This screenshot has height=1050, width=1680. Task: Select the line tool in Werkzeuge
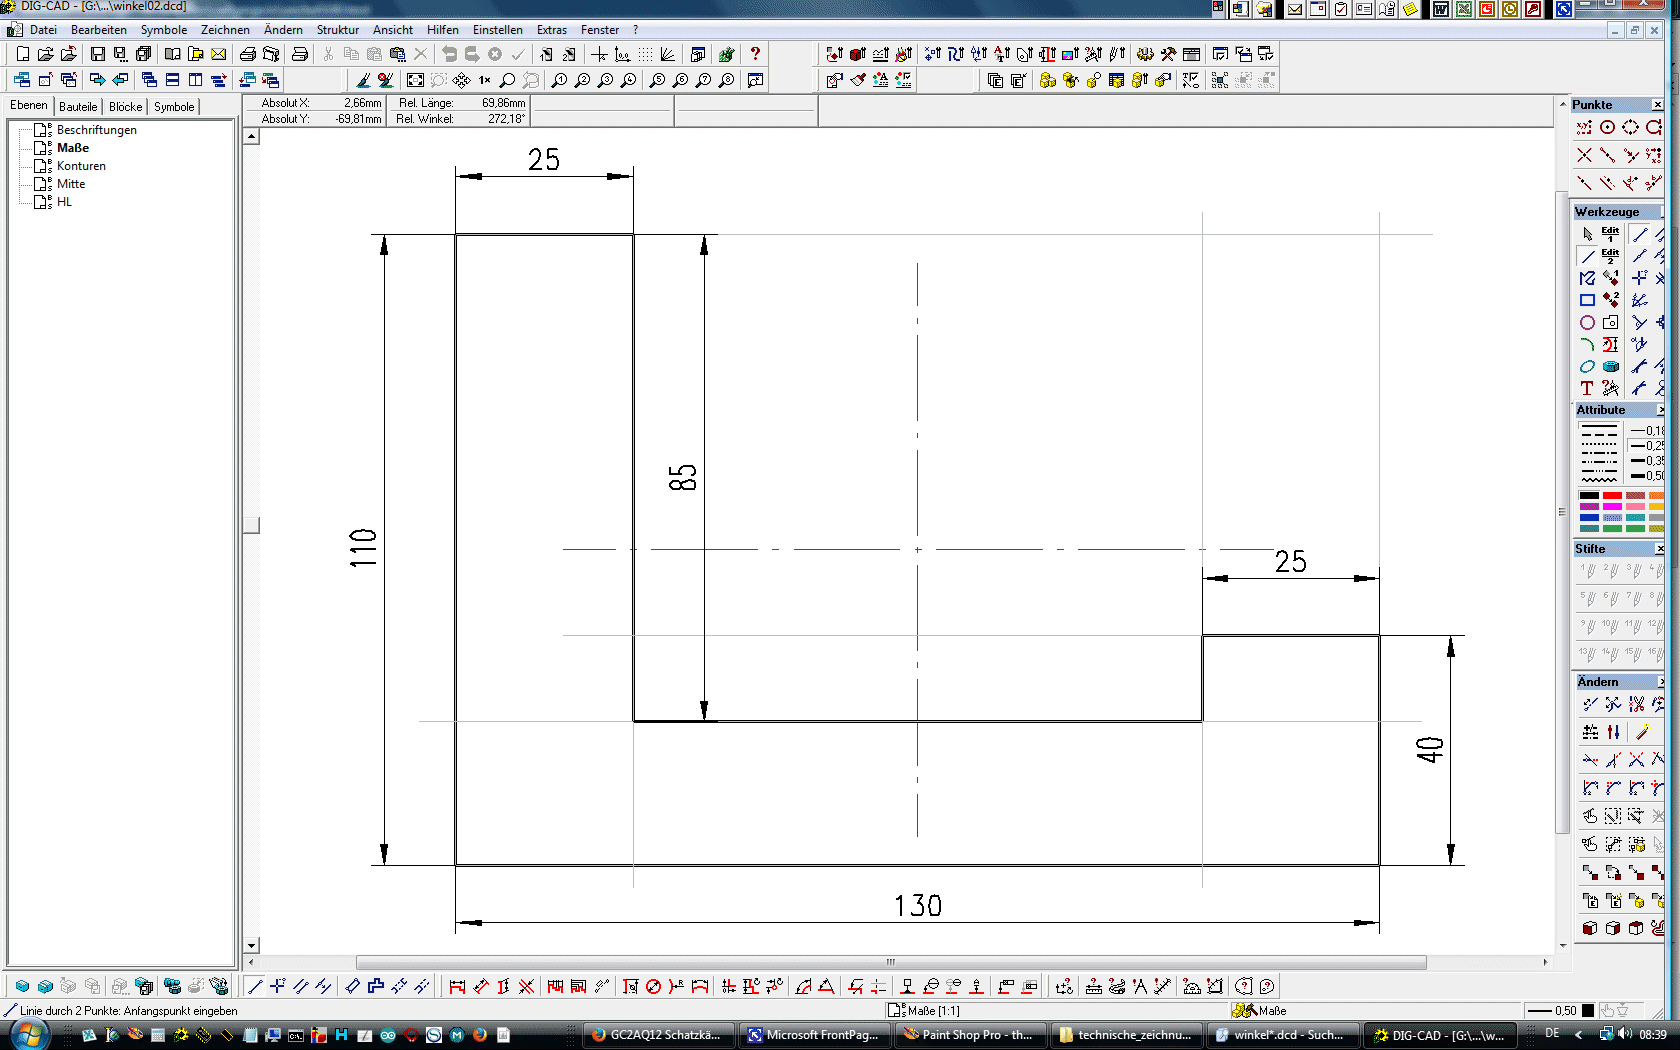[1587, 256]
